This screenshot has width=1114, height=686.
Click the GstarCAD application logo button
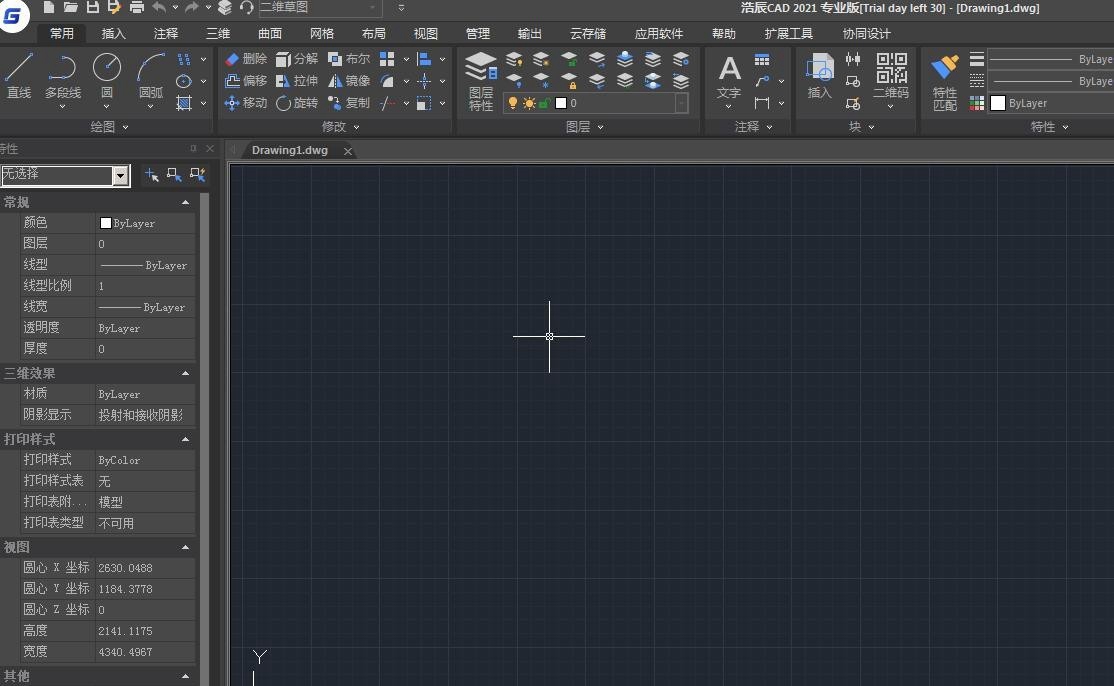[x=13, y=16]
